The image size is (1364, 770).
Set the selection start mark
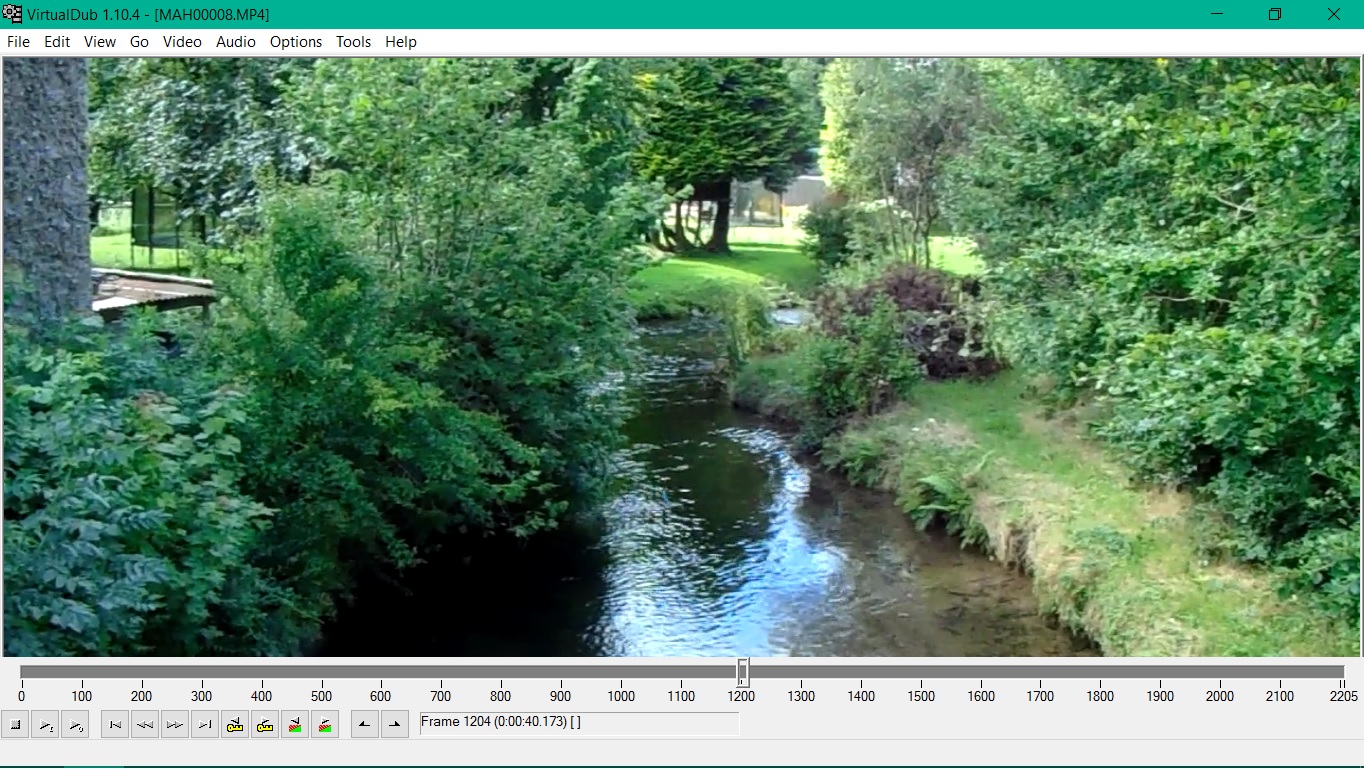coord(365,725)
